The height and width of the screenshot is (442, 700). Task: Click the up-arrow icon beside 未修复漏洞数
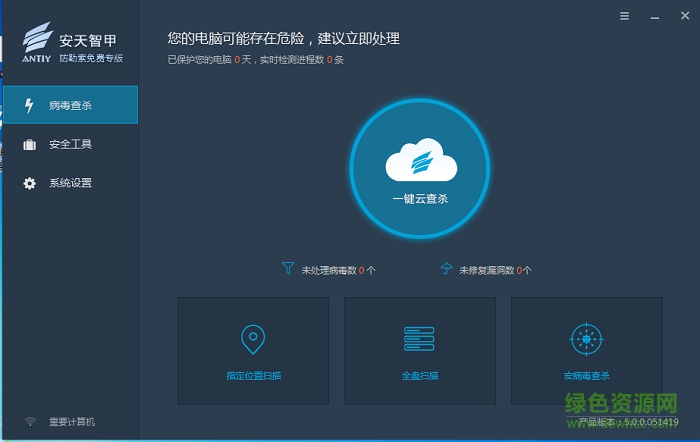click(446, 269)
